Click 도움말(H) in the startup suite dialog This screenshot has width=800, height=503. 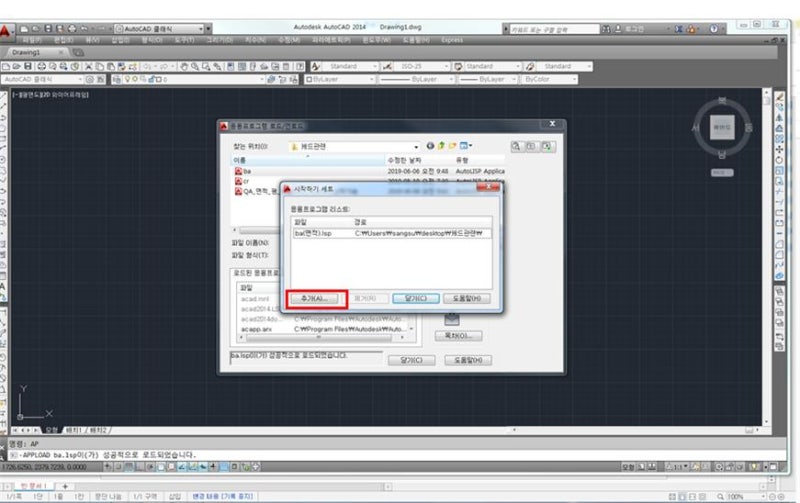[467, 298]
